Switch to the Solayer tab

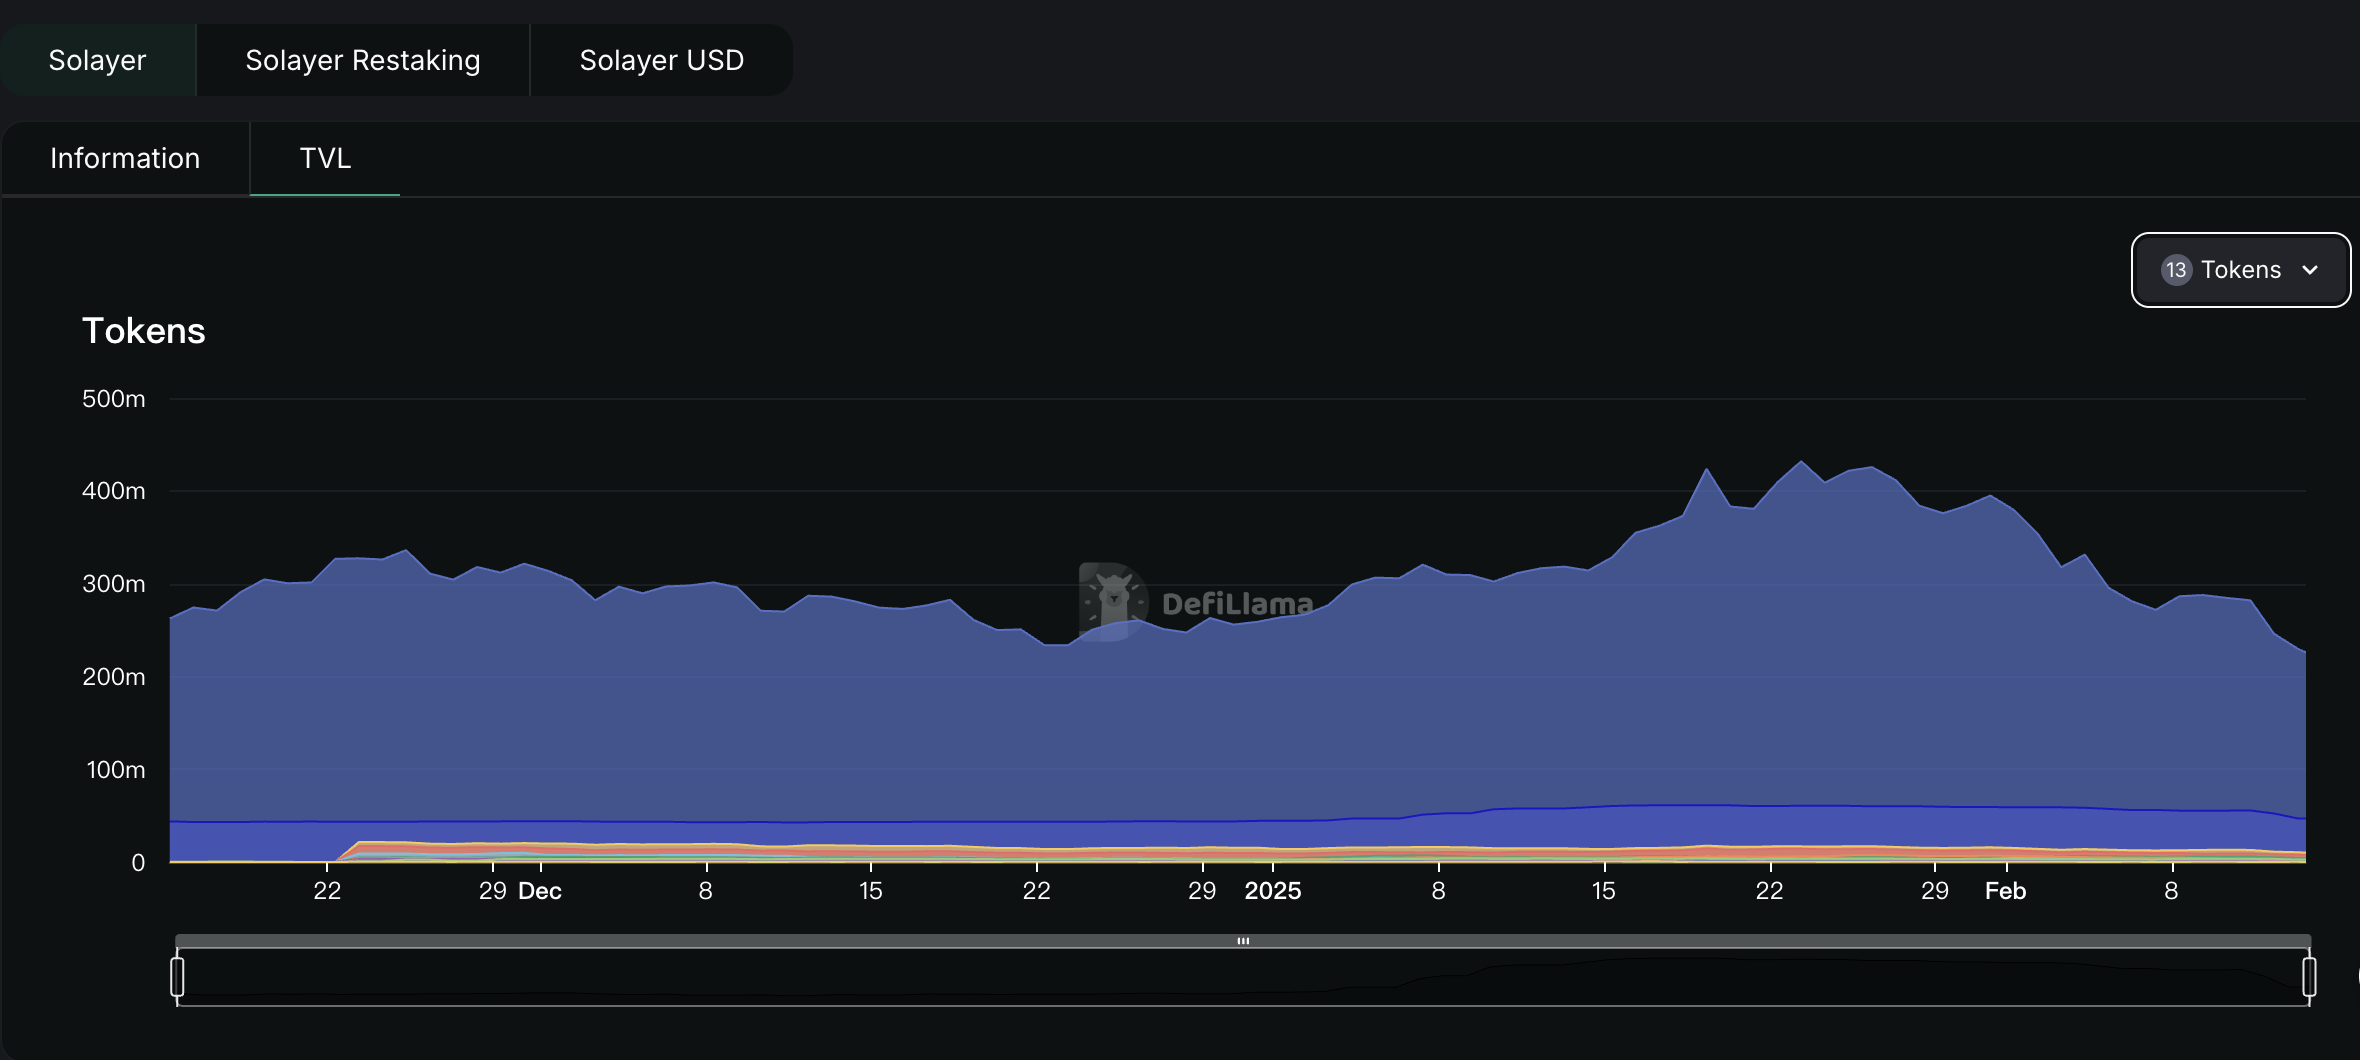pyautogui.click(x=97, y=60)
